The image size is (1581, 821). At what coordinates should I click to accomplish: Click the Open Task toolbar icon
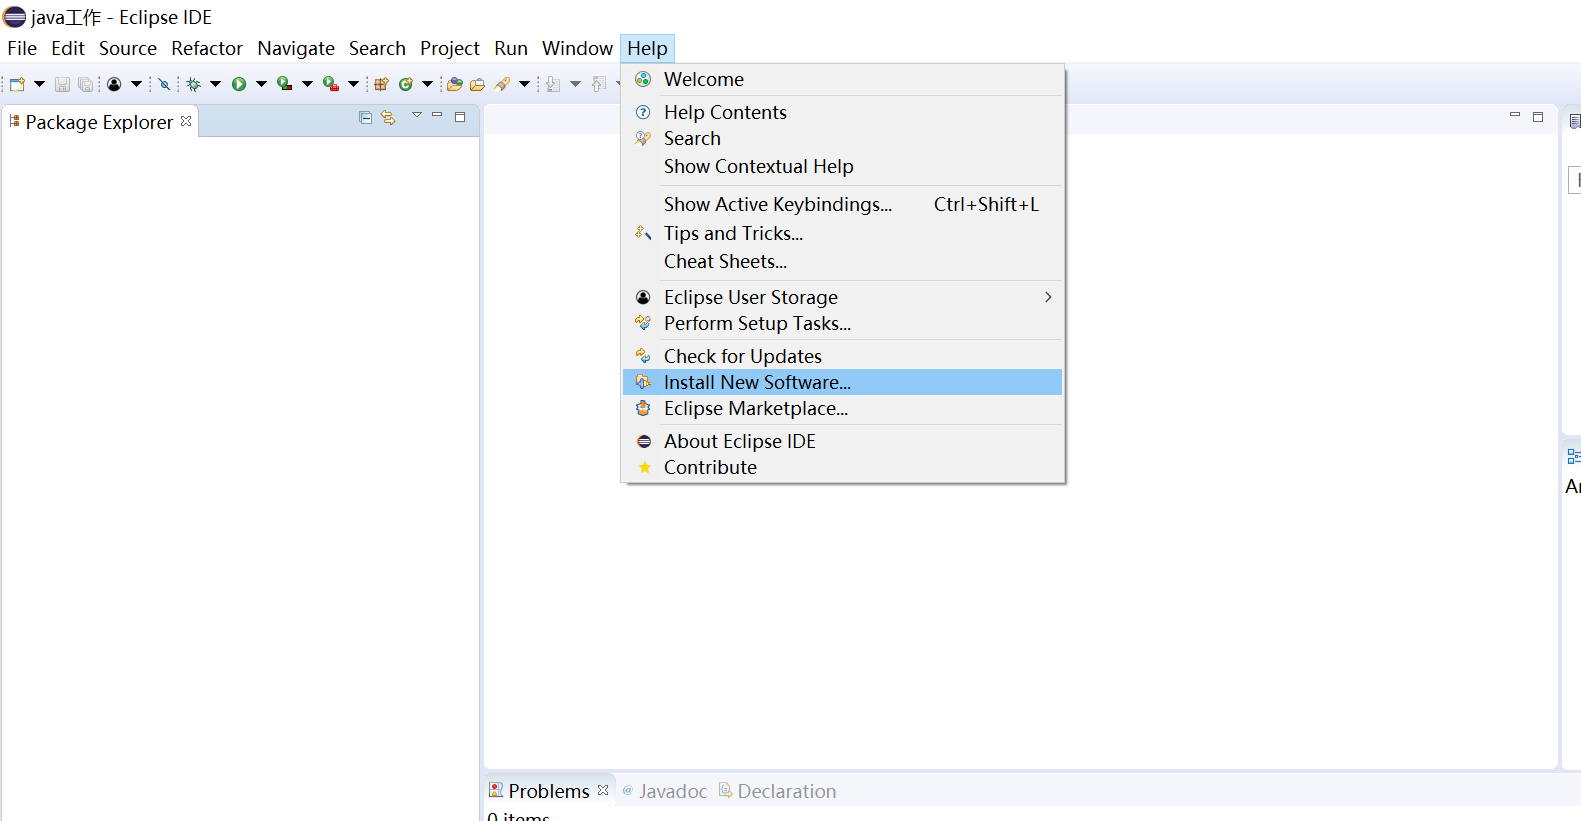click(x=477, y=84)
